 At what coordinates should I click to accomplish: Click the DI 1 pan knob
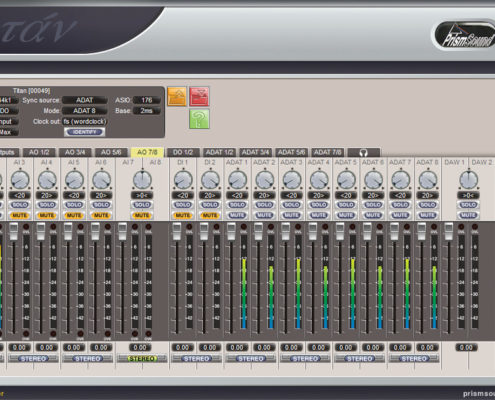183,180
